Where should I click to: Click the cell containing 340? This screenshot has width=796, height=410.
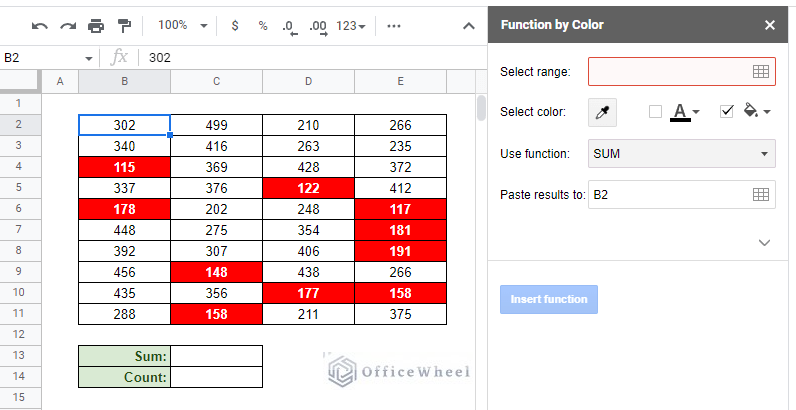tap(124, 146)
